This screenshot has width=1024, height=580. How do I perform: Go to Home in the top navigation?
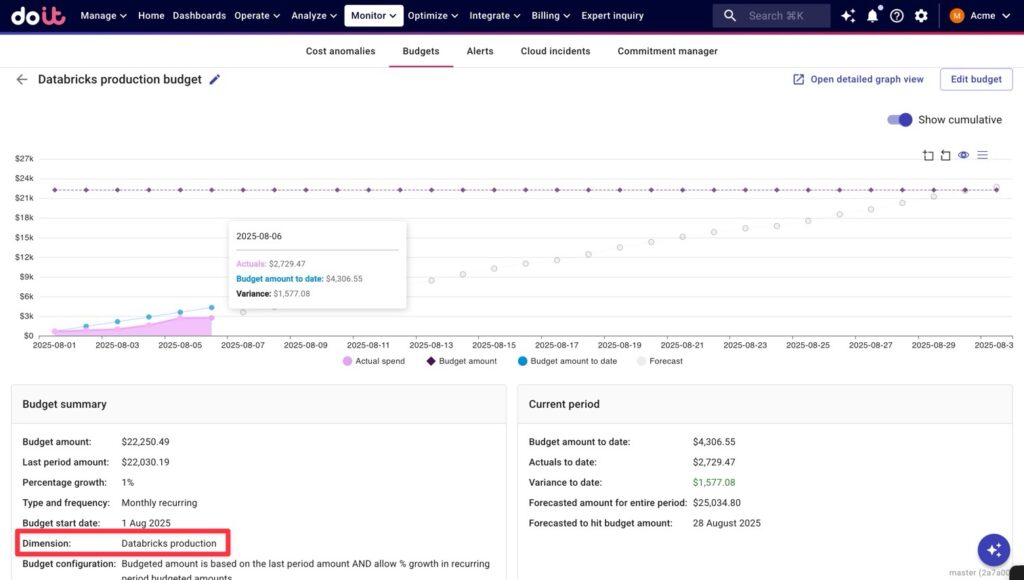coord(151,16)
